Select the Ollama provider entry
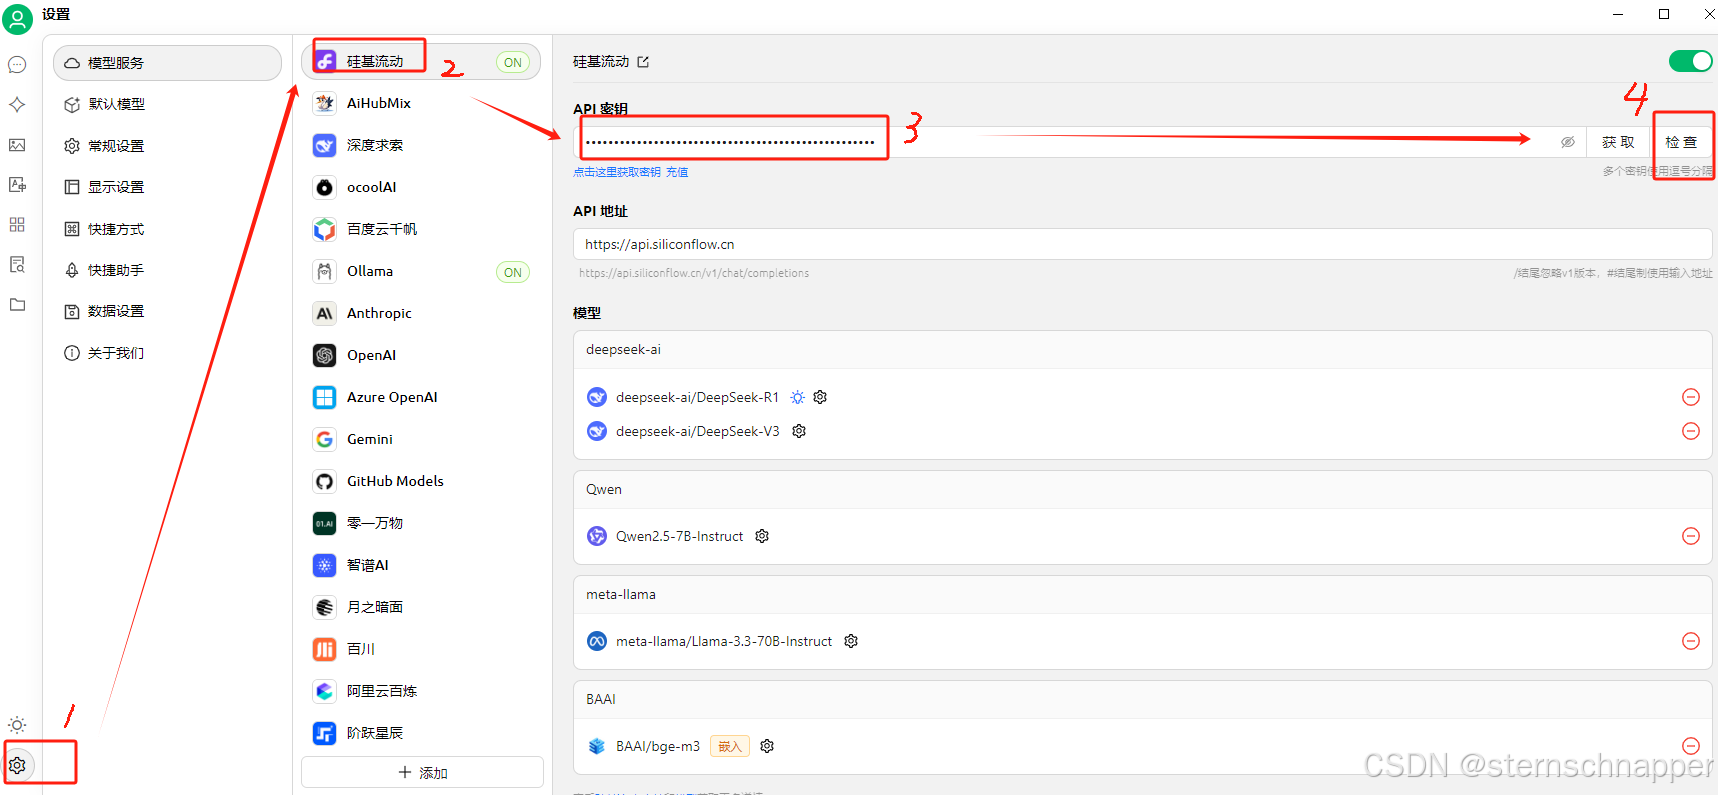Screen dimensions: 1718x795 coord(421,271)
